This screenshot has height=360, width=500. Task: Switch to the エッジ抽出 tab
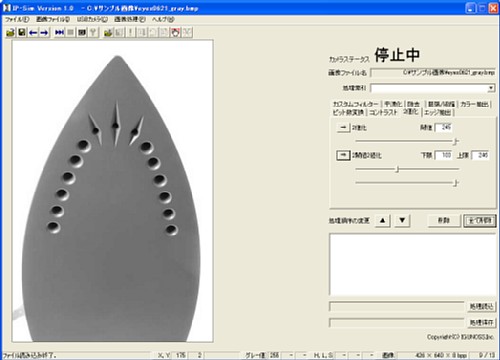click(x=438, y=113)
